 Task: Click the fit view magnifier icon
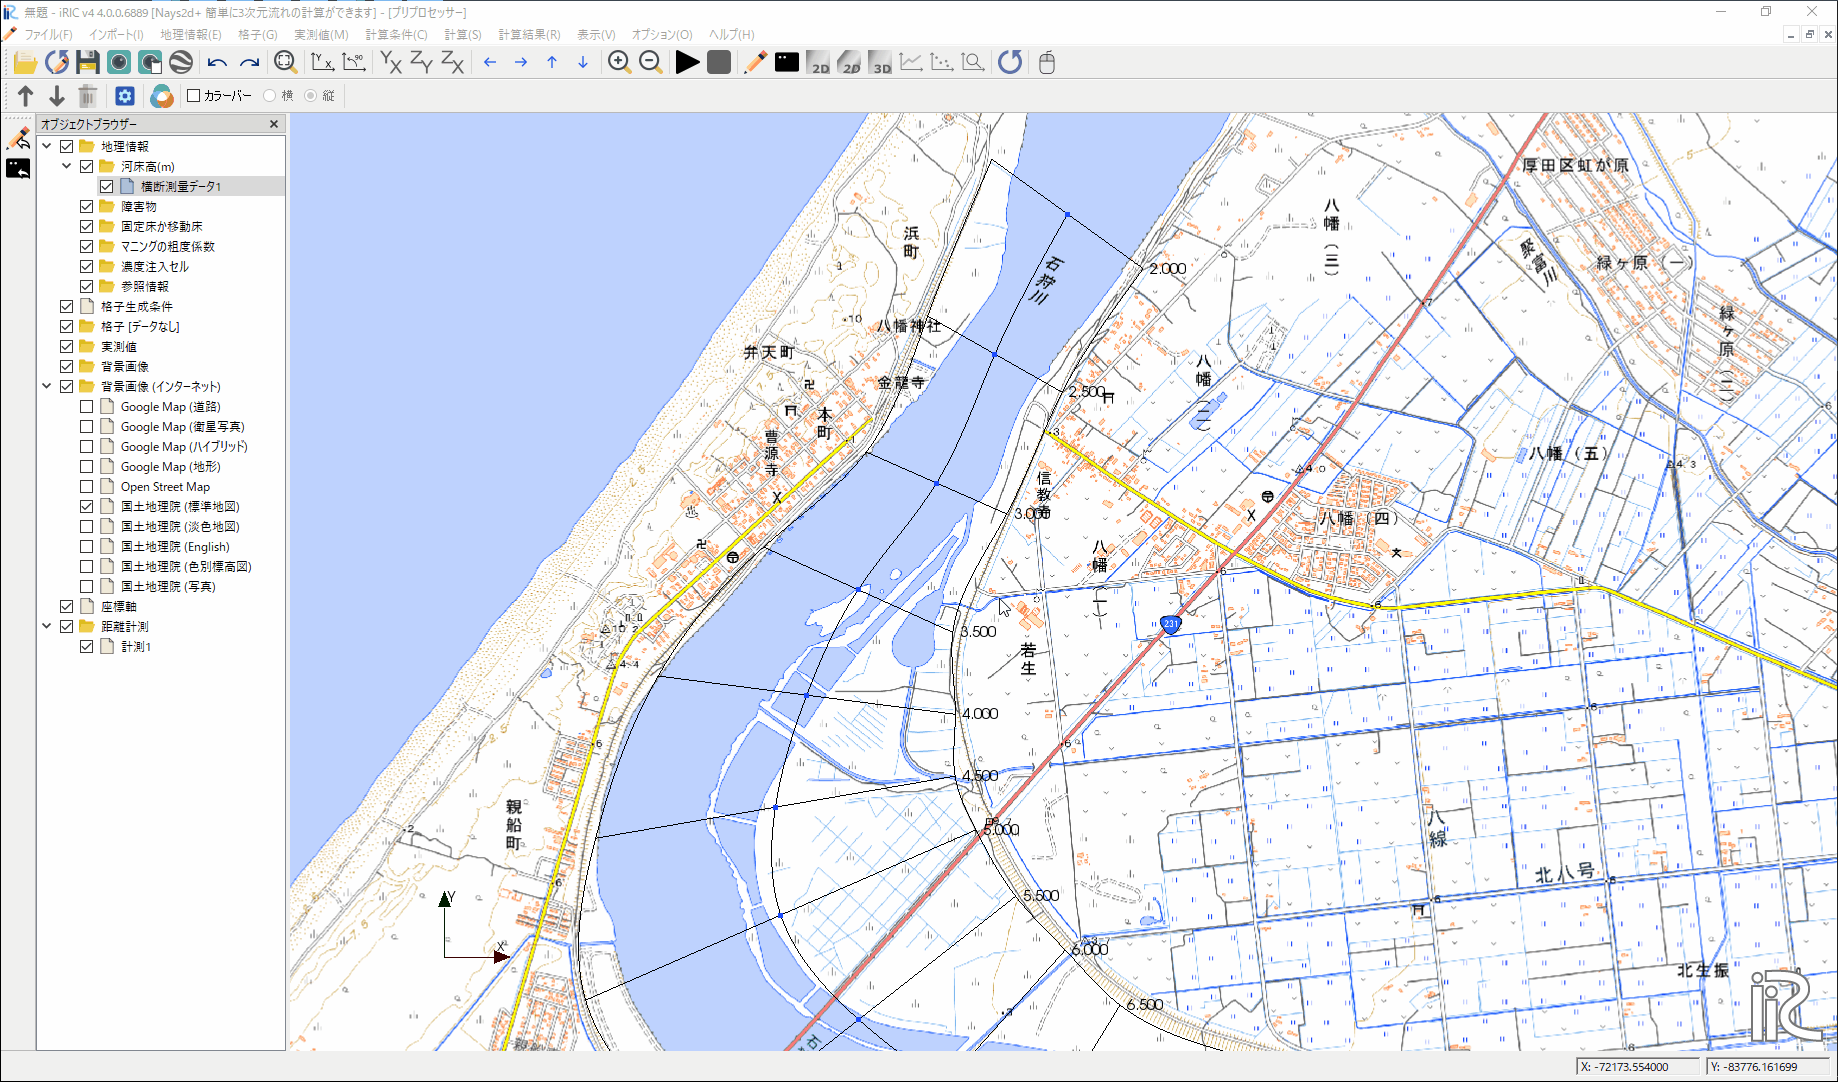point(285,62)
